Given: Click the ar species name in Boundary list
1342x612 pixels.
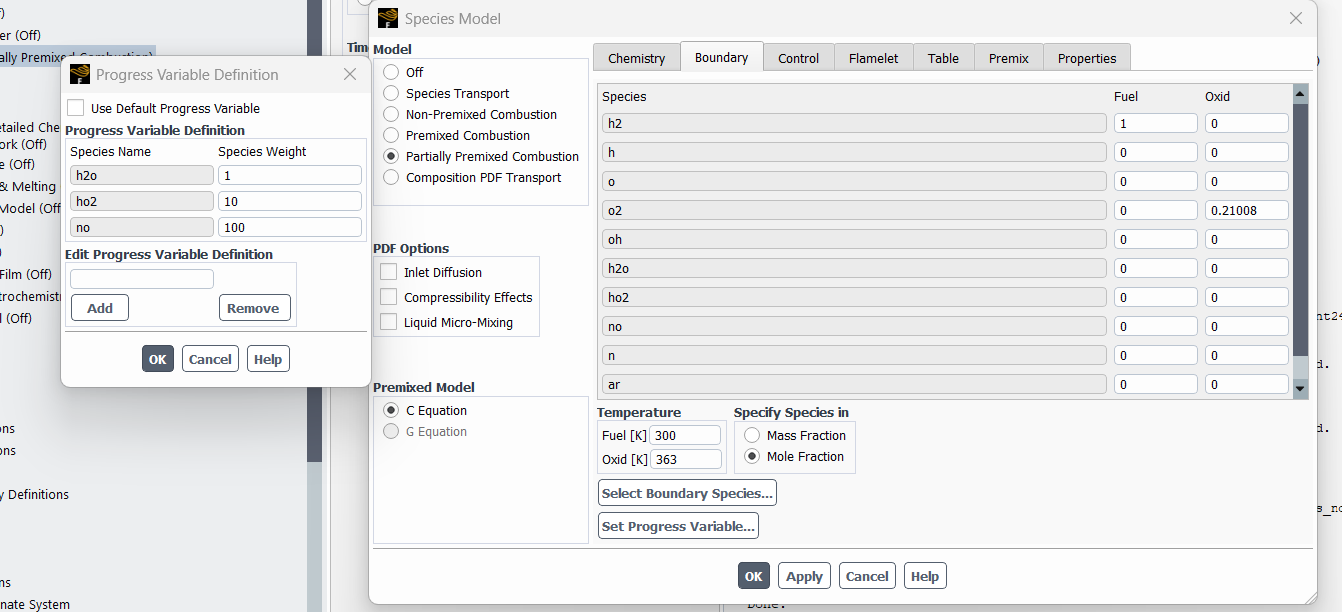Looking at the screenshot, I should (x=854, y=384).
